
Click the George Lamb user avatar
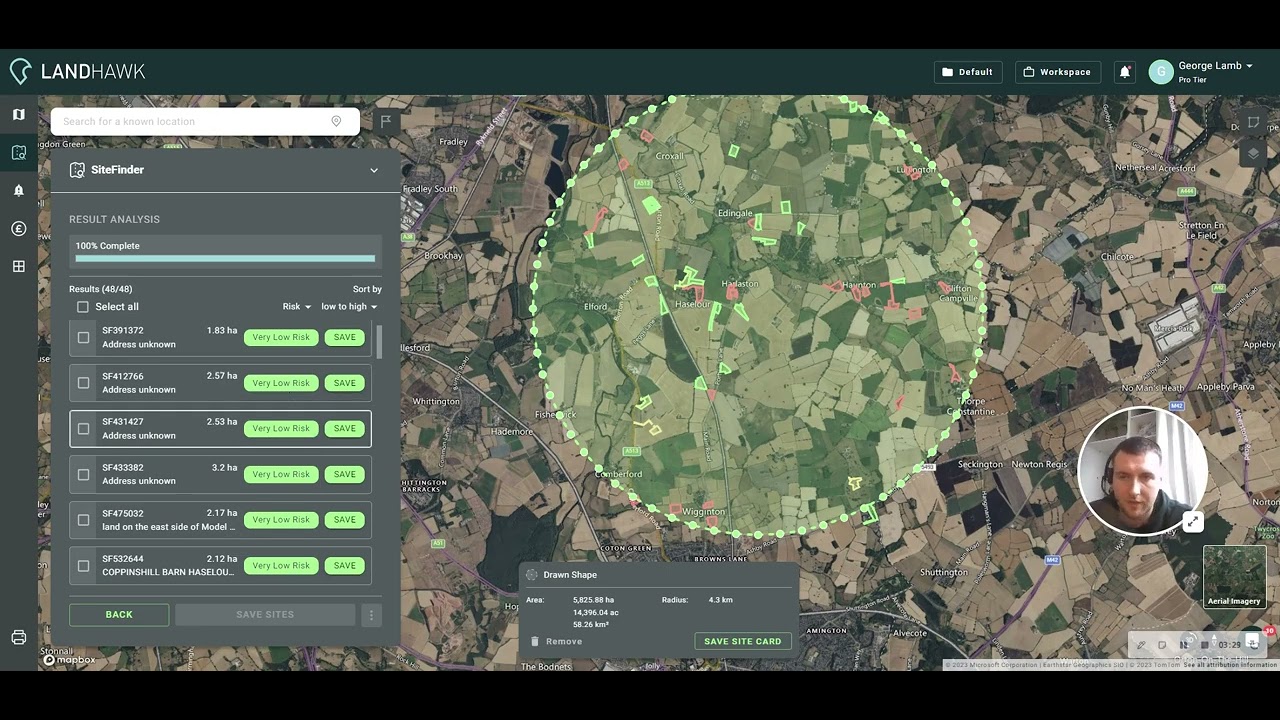1161,72
